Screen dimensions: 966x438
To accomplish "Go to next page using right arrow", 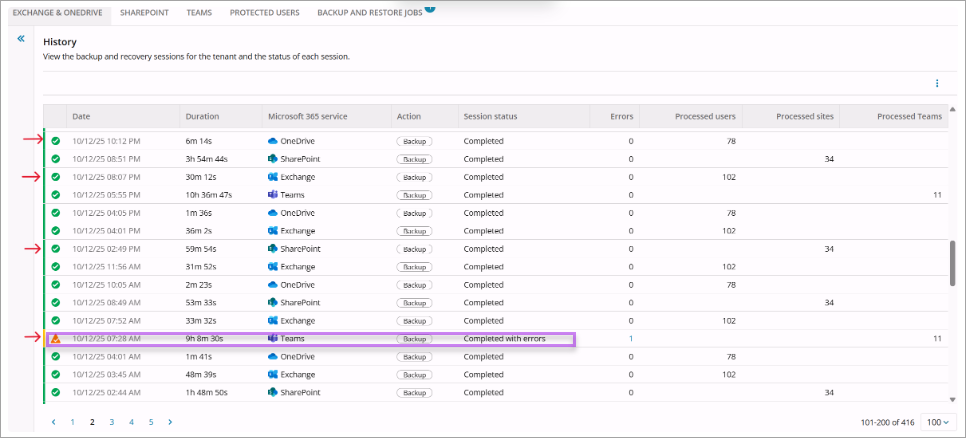I will coord(170,422).
